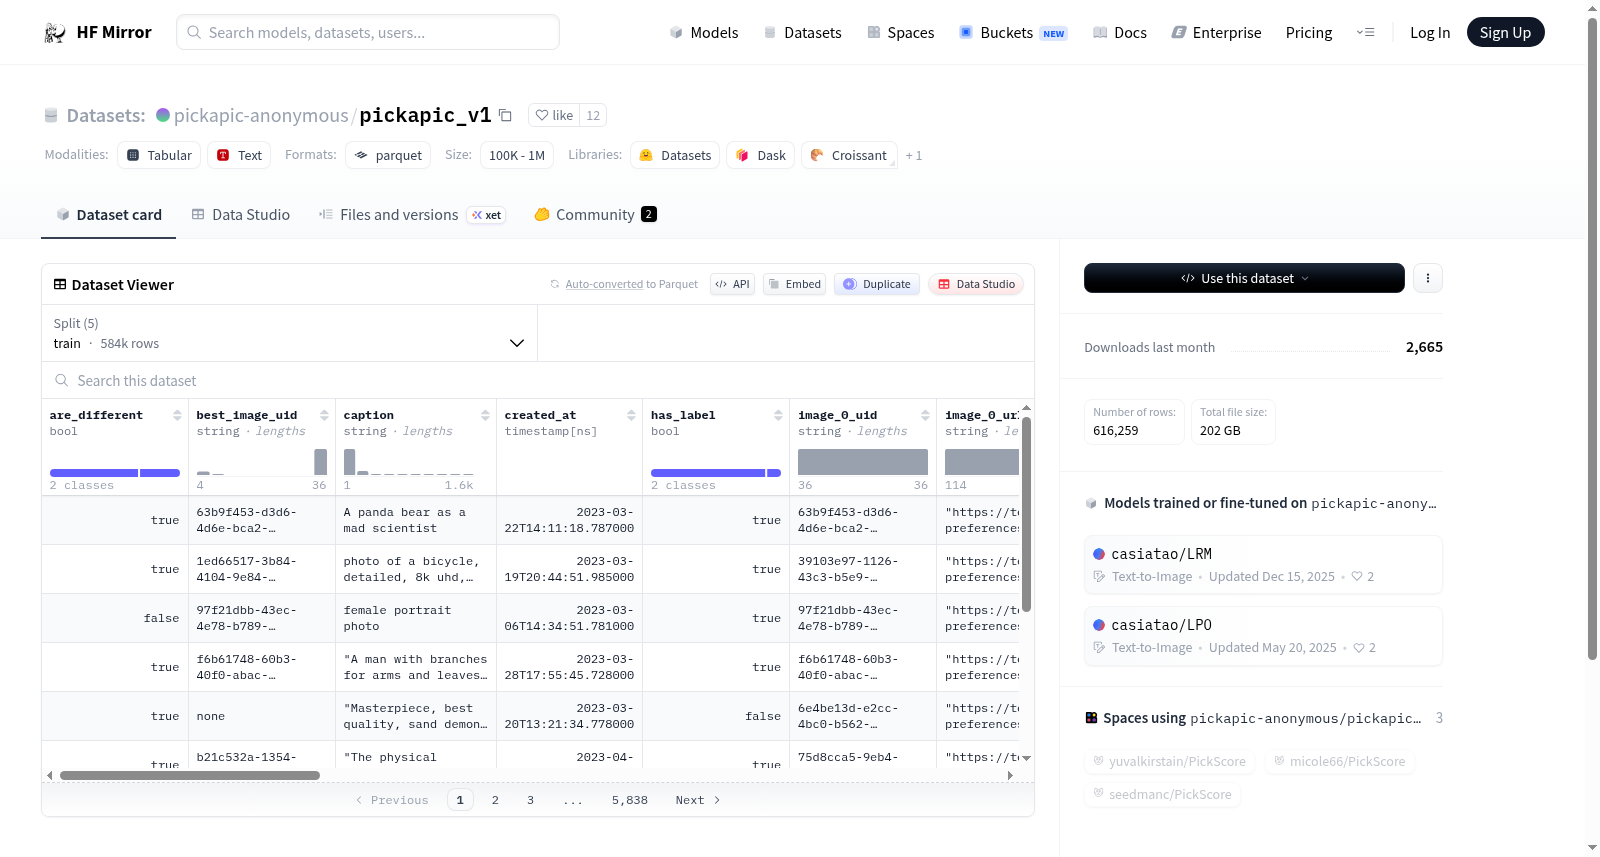Select the Dask library tag
The image size is (1600, 857).
tap(761, 155)
